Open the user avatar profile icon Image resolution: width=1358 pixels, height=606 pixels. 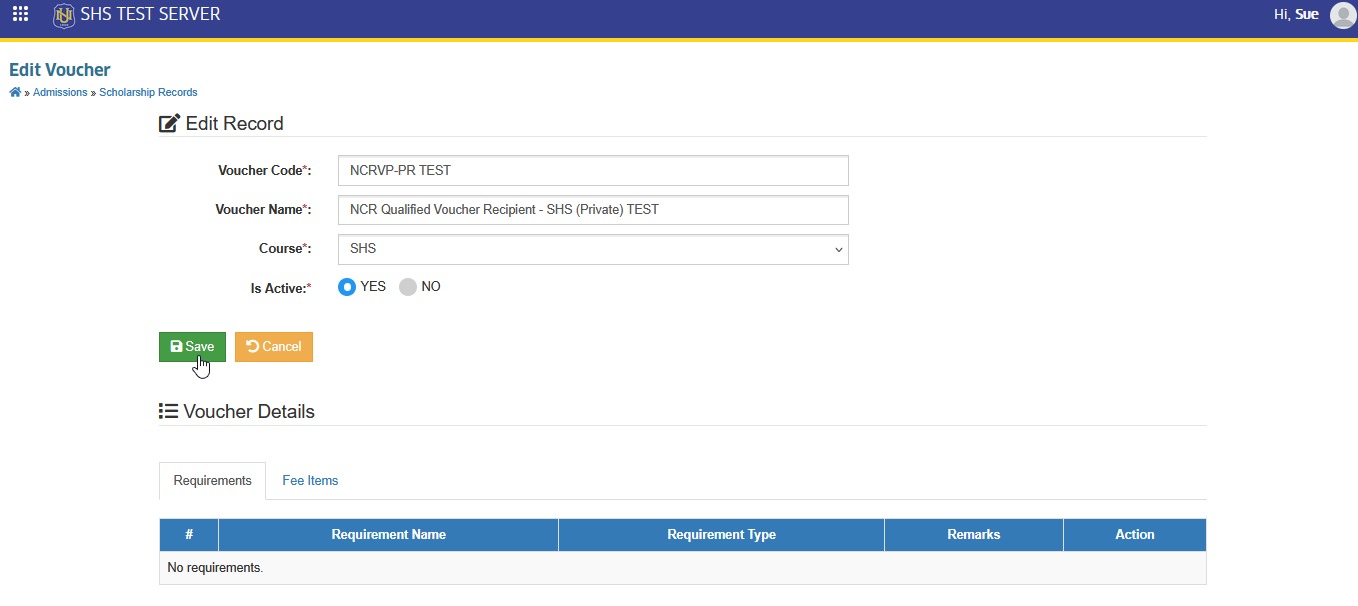[x=1342, y=15]
